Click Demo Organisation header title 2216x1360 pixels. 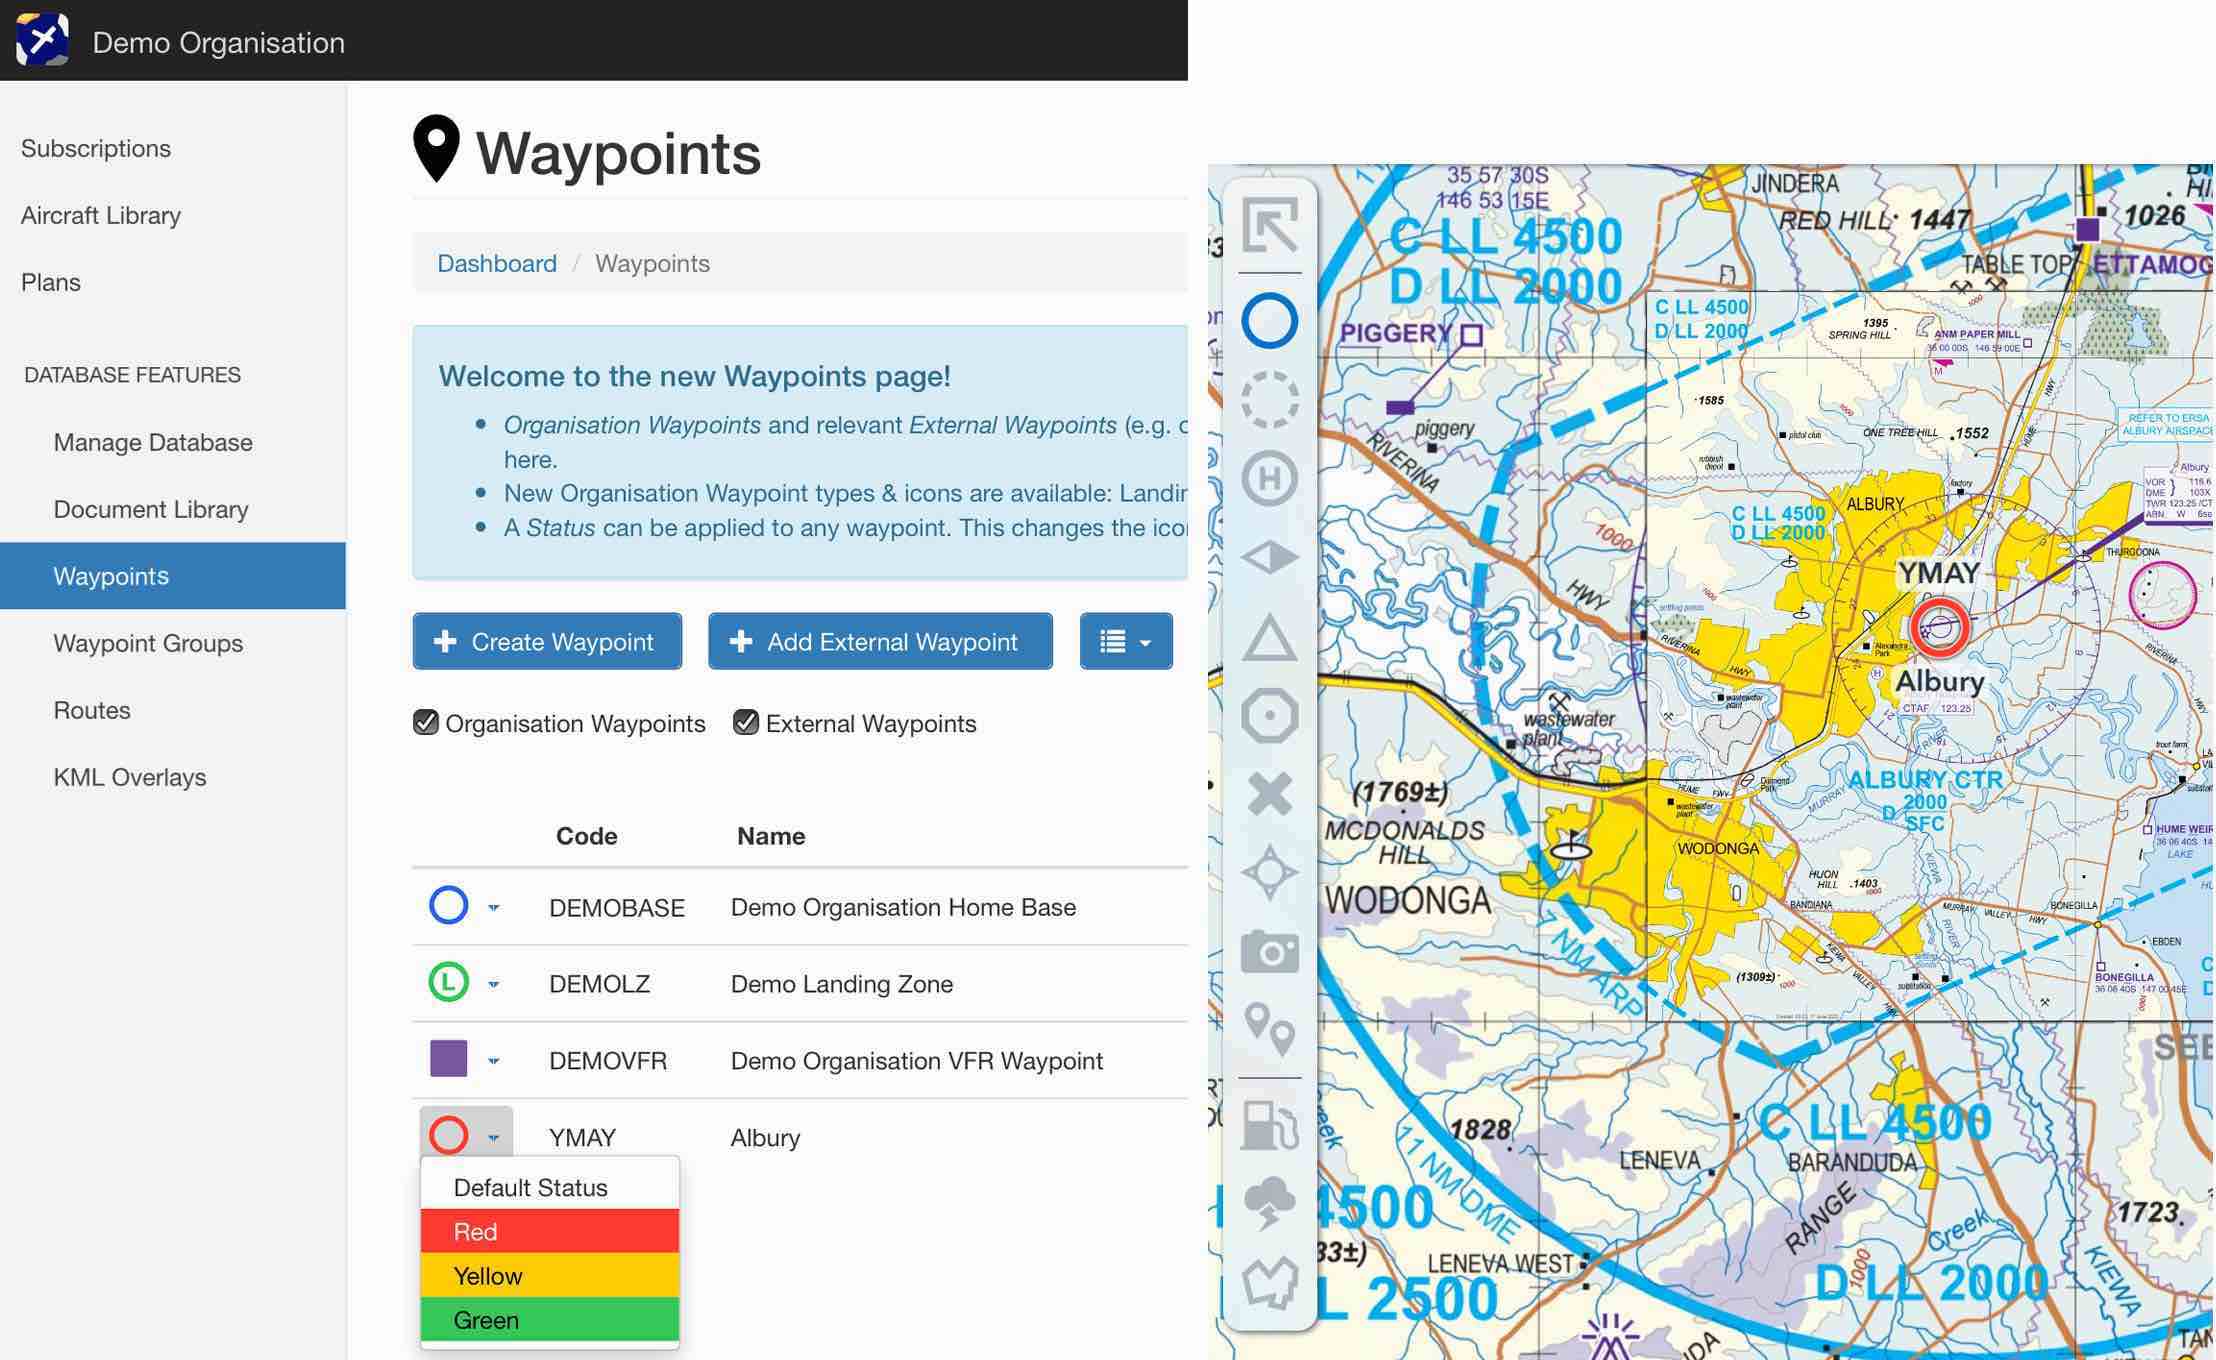218,42
